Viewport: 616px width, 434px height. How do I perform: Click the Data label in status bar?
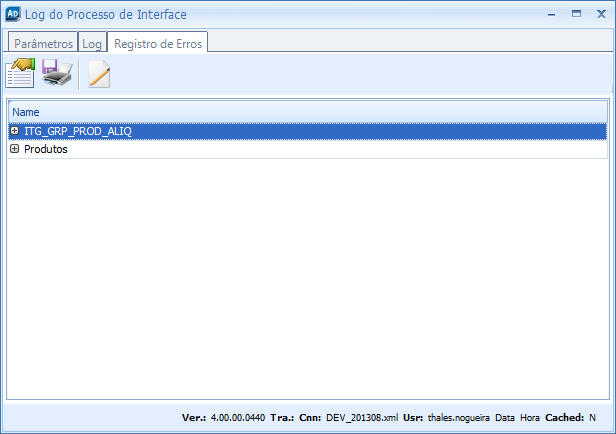505,418
